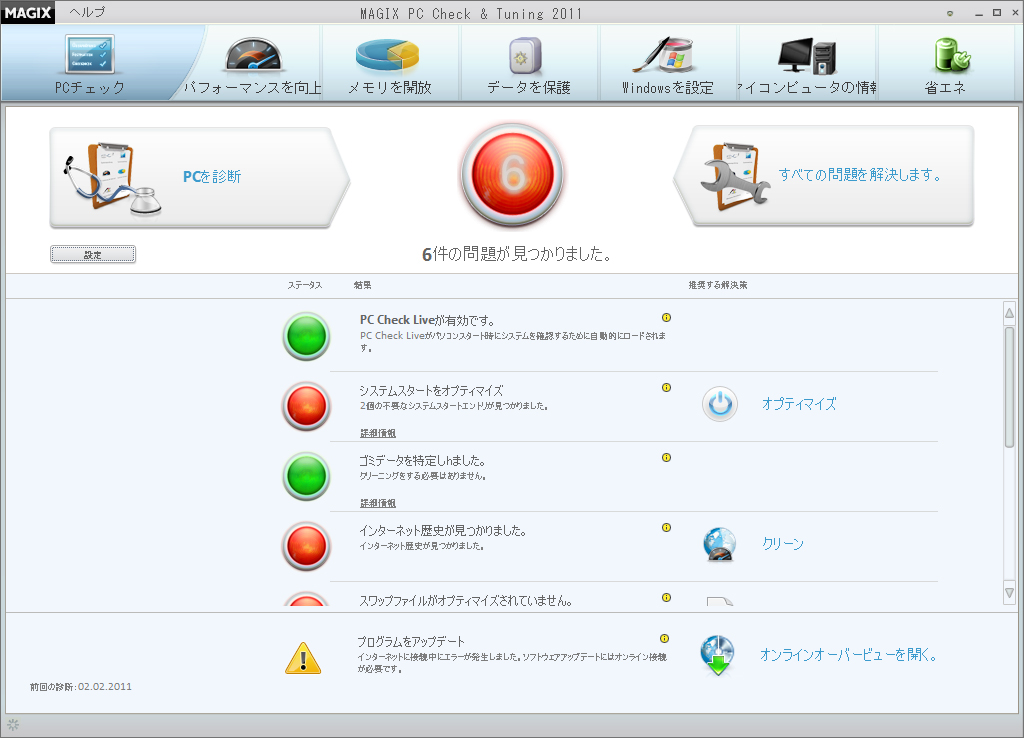Click info icon for プログラムをアップデート

[664, 638]
